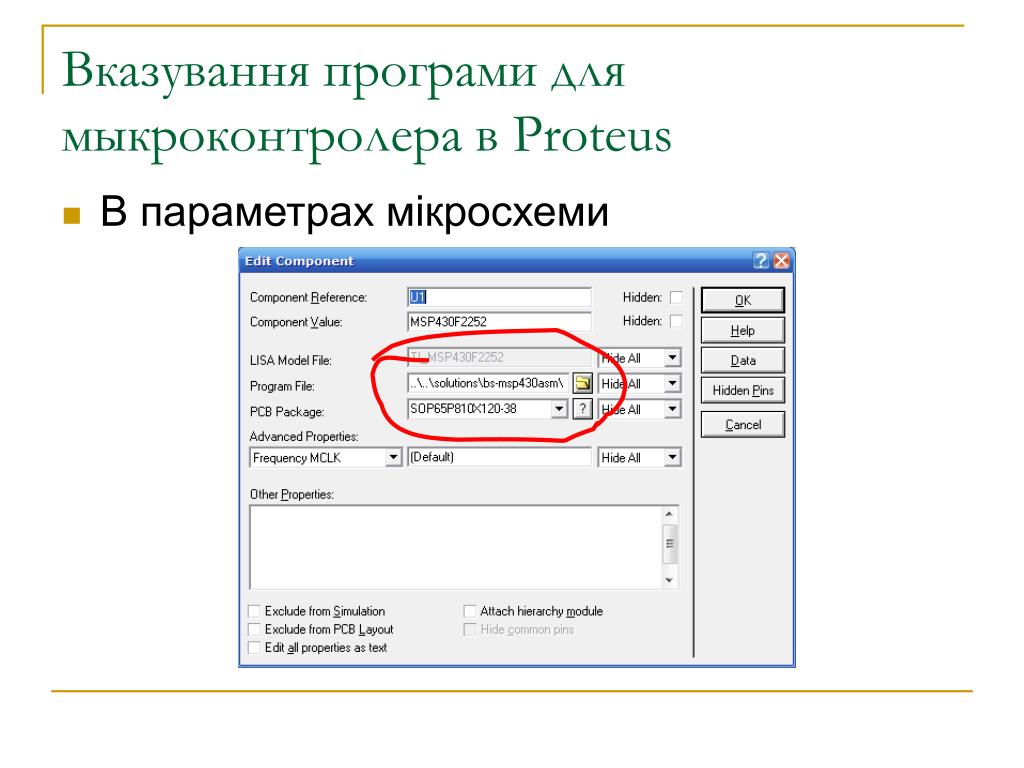The width and height of the screenshot is (1024, 768).
Task: Expand the Frequency MCLK advanced property dropdown
Action: tap(393, 457)
